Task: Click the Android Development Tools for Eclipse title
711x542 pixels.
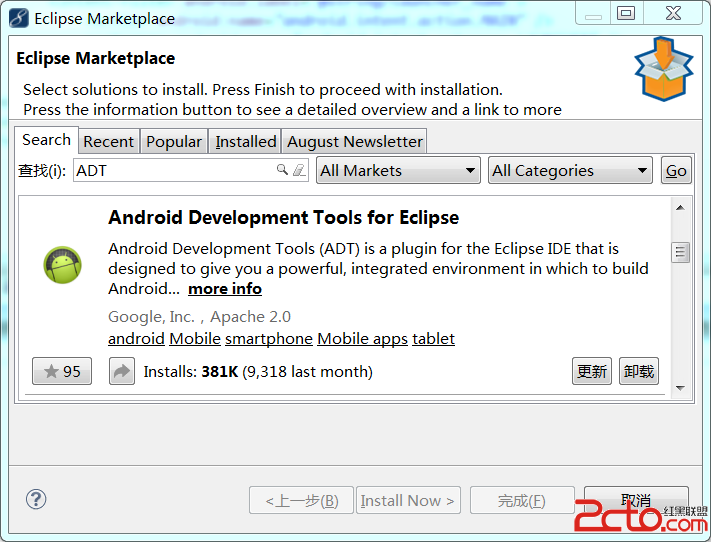Action: pyautogui.click(x=283, y=217)
